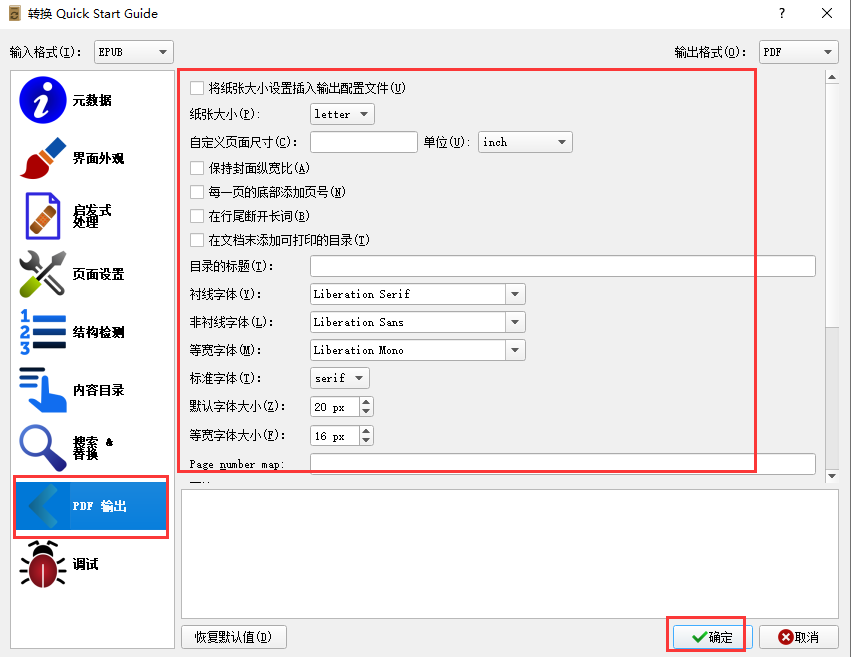
Task: Open the 启发式处理 (Heuristics) settings
Action: point(90,215)
